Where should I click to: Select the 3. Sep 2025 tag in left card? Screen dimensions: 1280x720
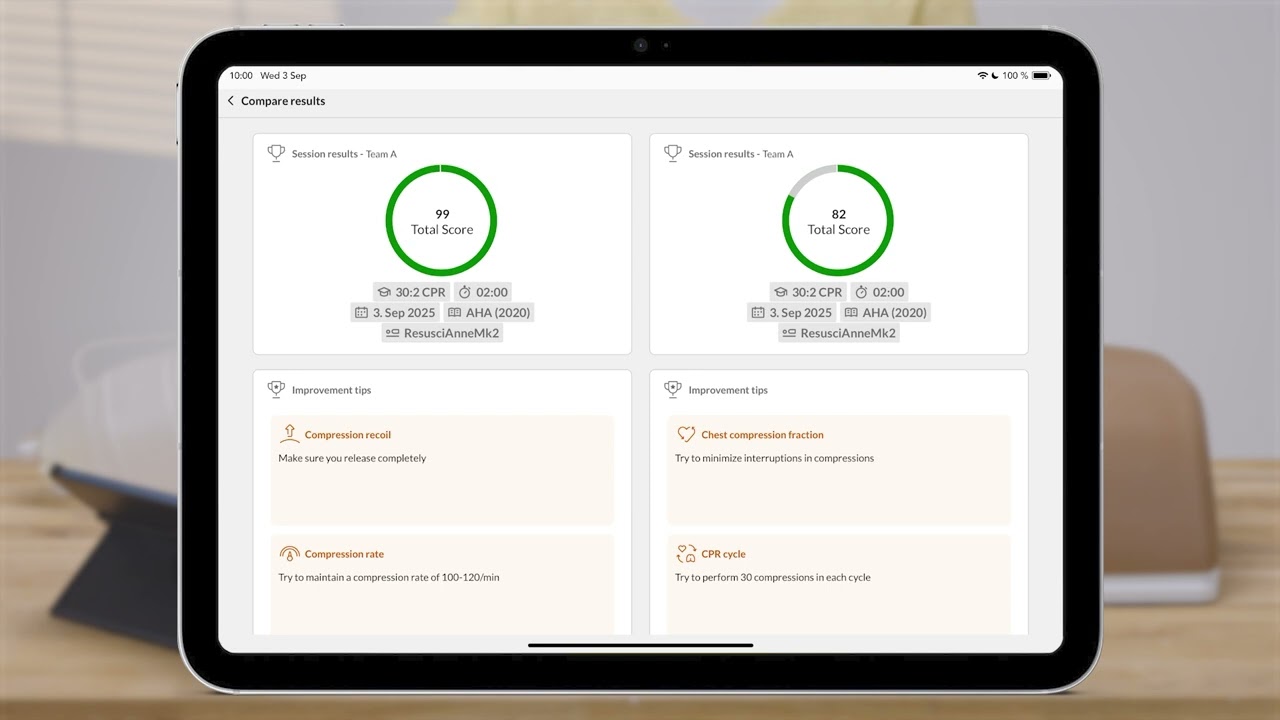[394, 312]
